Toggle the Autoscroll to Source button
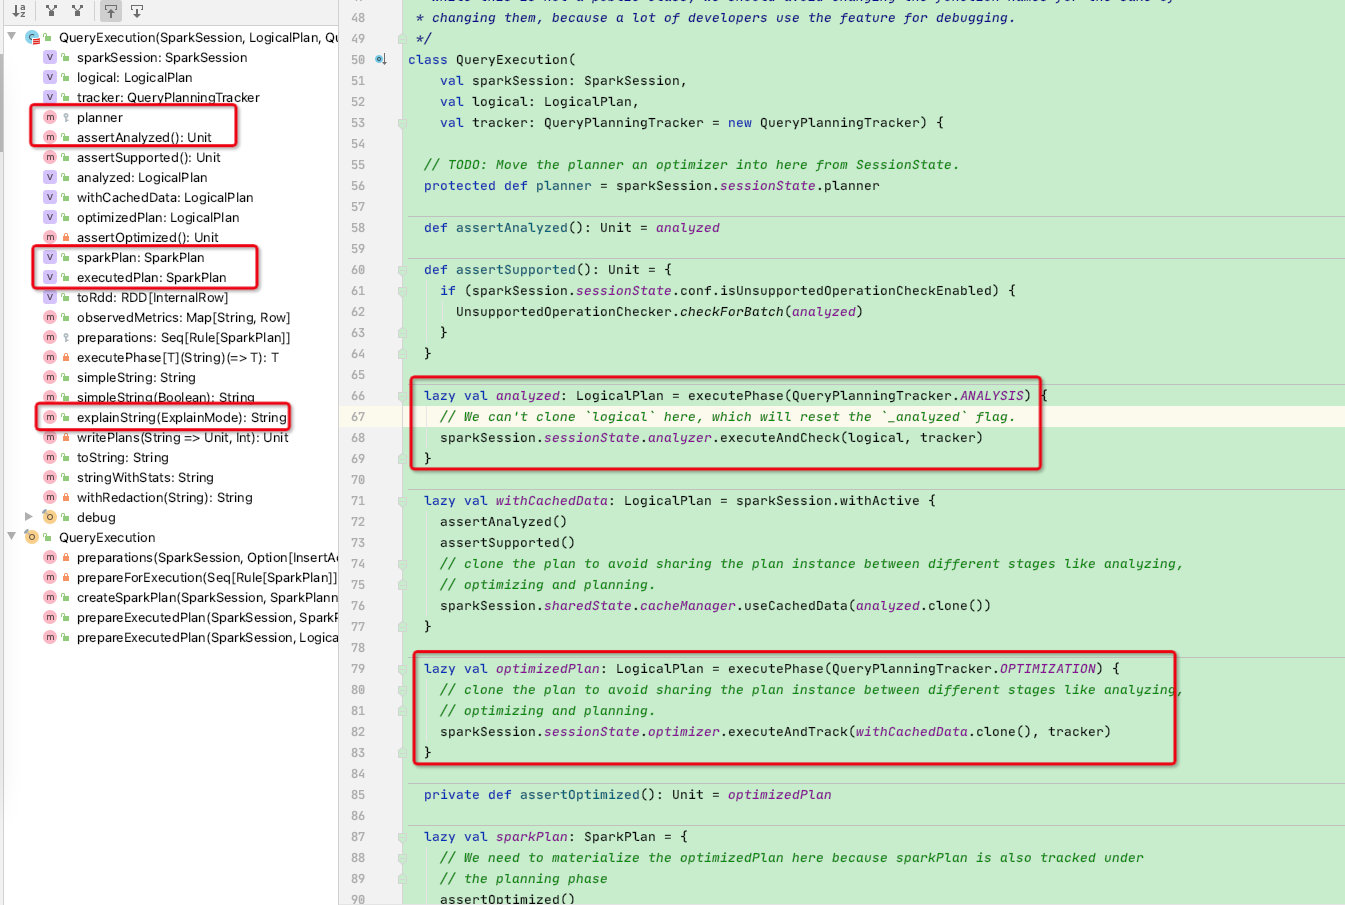Viewport: 1345px width, 905px height. click(x=111, y=11)
